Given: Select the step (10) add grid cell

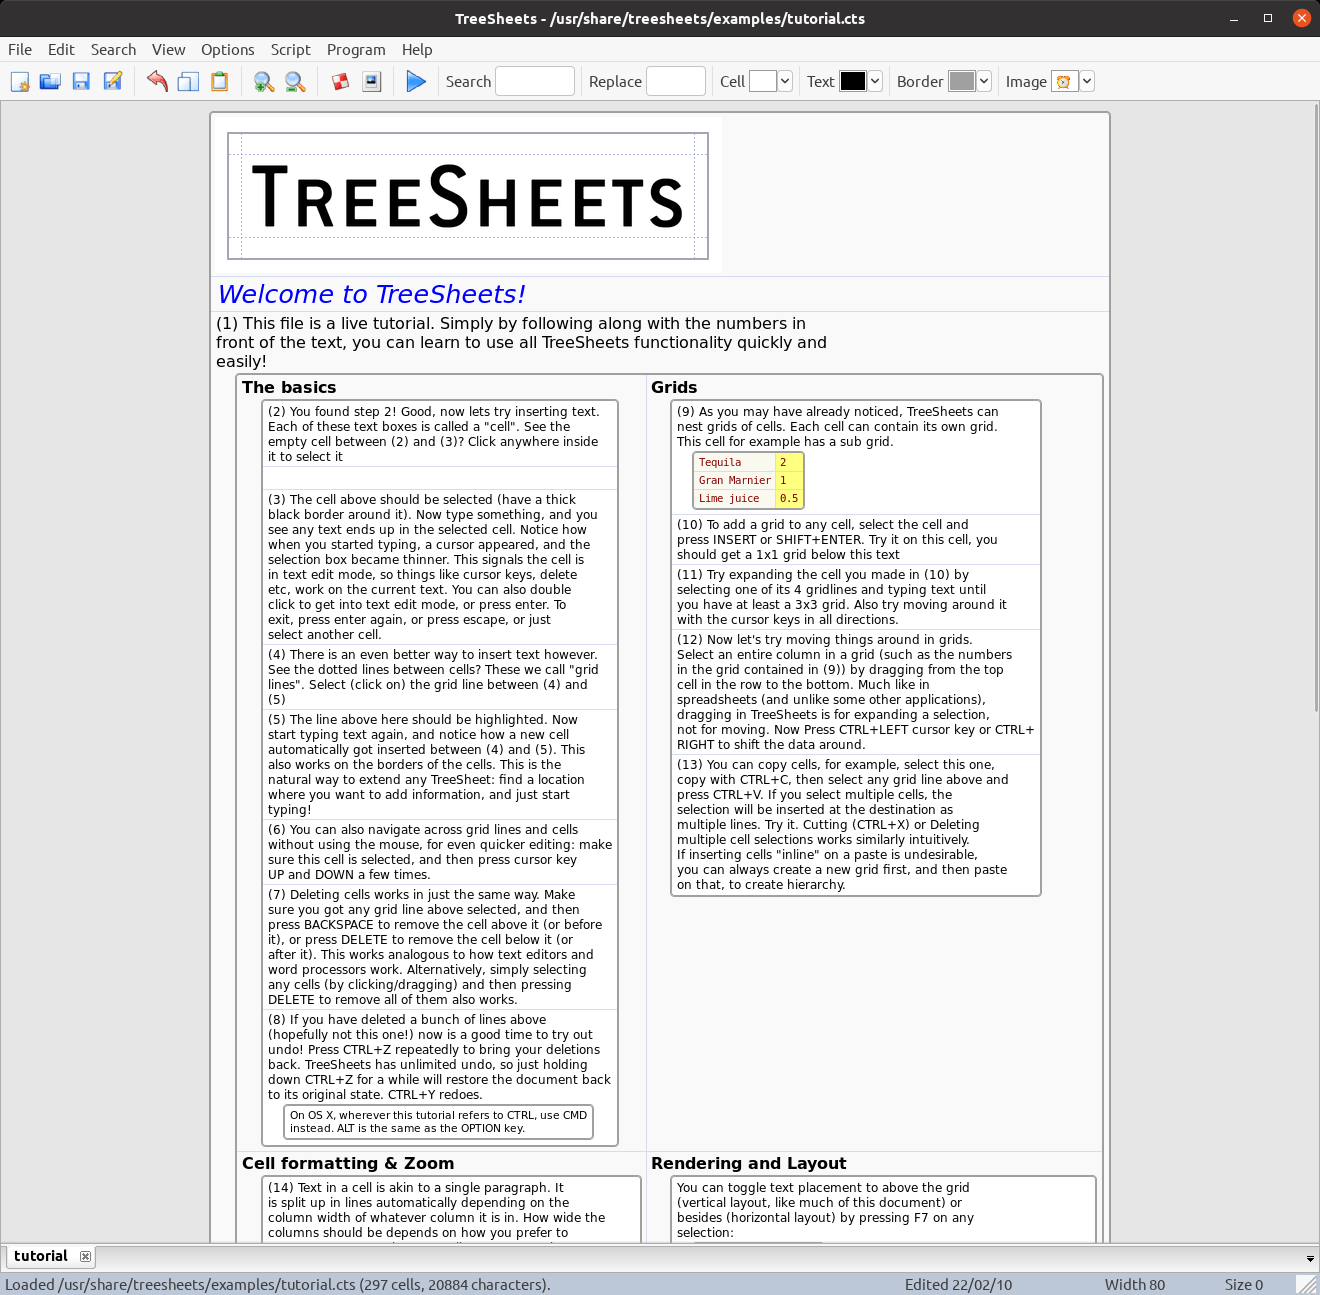Looking at the screenshot, I should (856, 539).
